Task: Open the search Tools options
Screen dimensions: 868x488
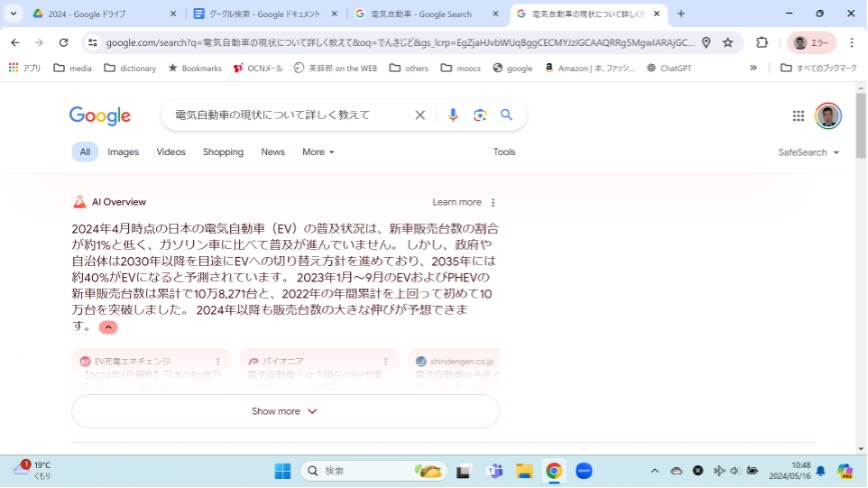Action: click(504, 152)
